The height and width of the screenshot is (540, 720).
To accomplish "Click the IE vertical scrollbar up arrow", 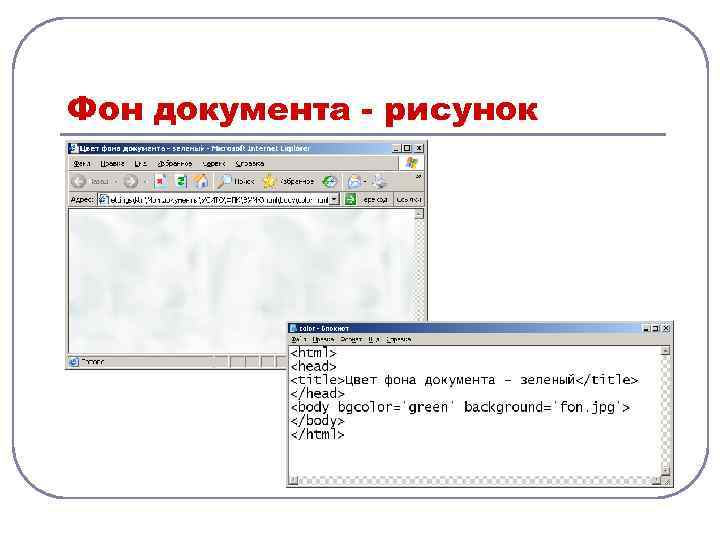I will (419, 214).
